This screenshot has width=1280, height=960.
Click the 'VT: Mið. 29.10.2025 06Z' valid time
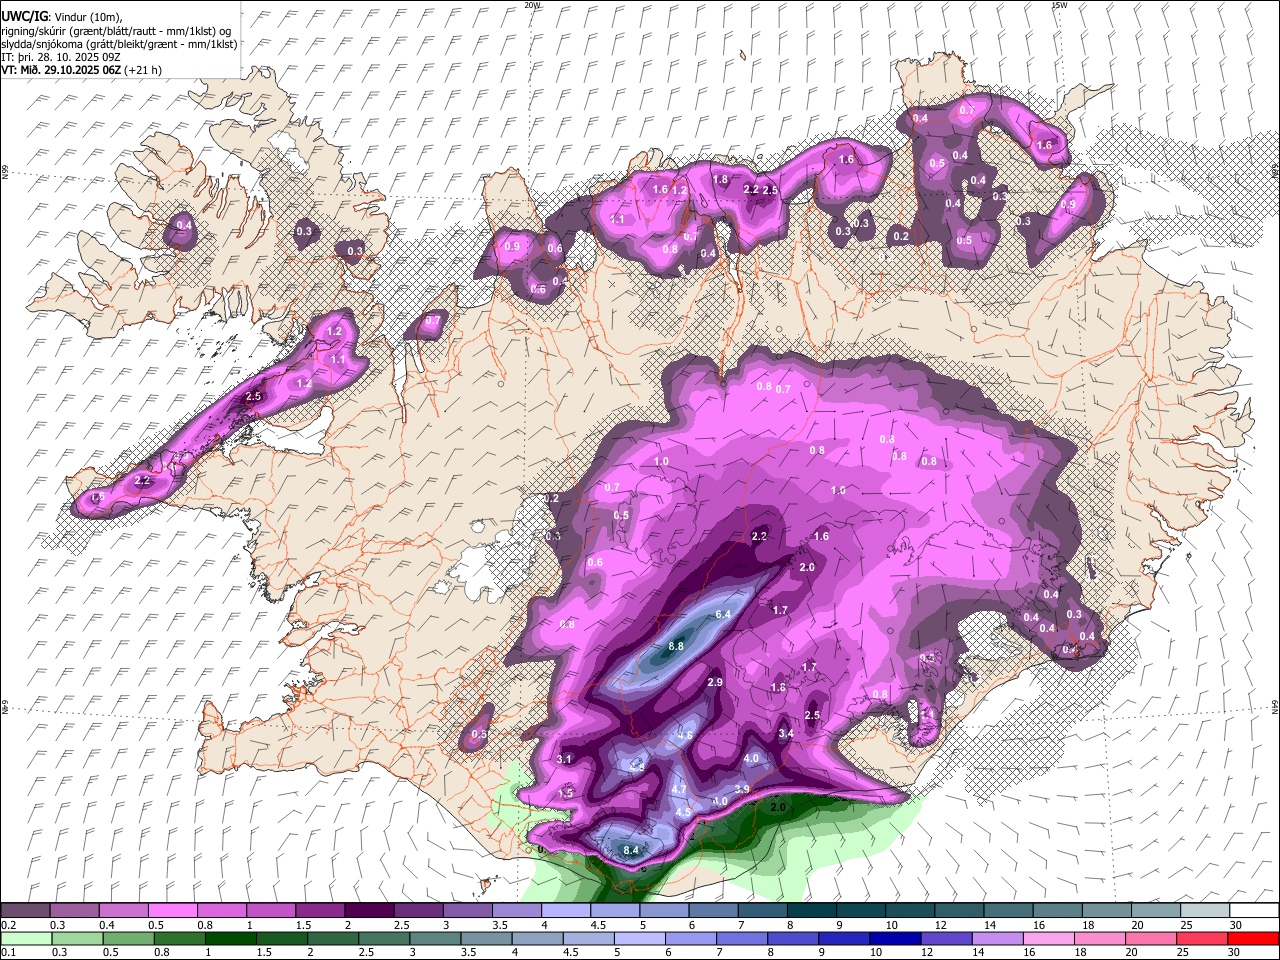(x=62, y=70)
